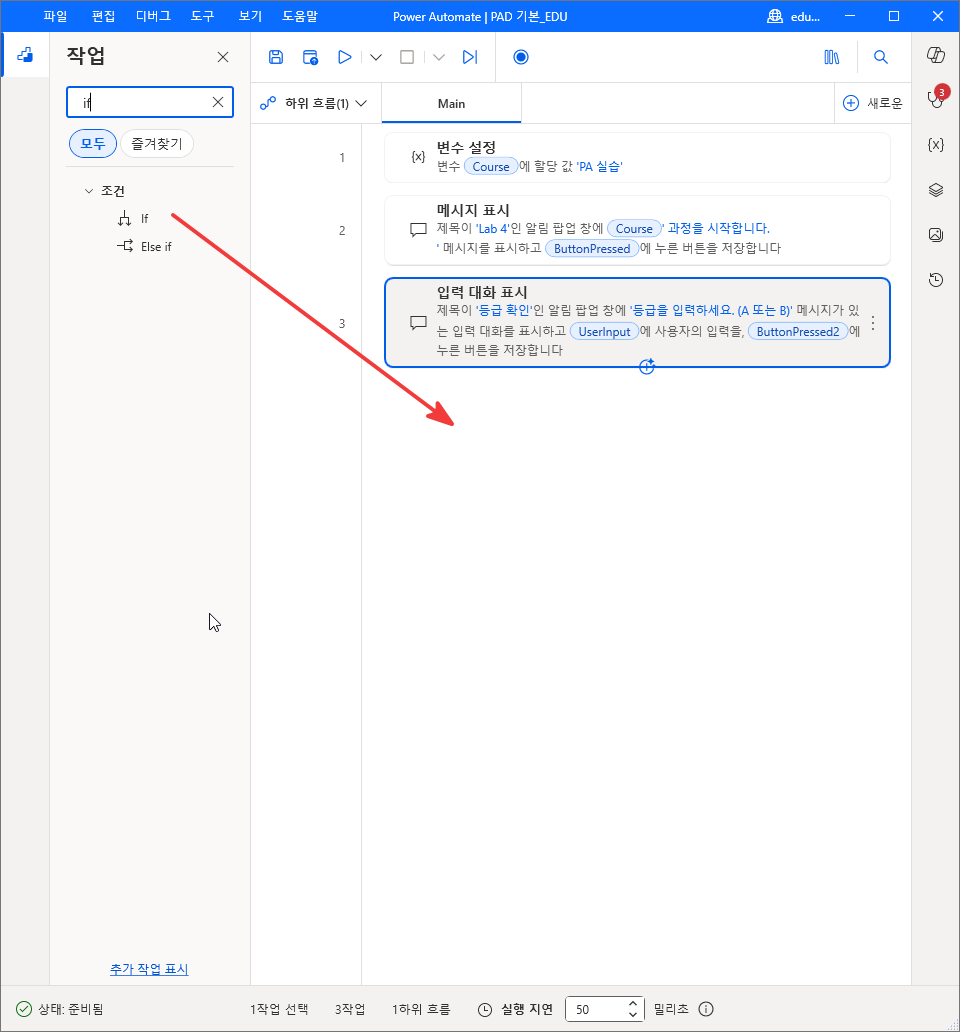Screen dimensions: 960x1032
Task: Open the 편집 menu
Action: click(x=103, y=16)
